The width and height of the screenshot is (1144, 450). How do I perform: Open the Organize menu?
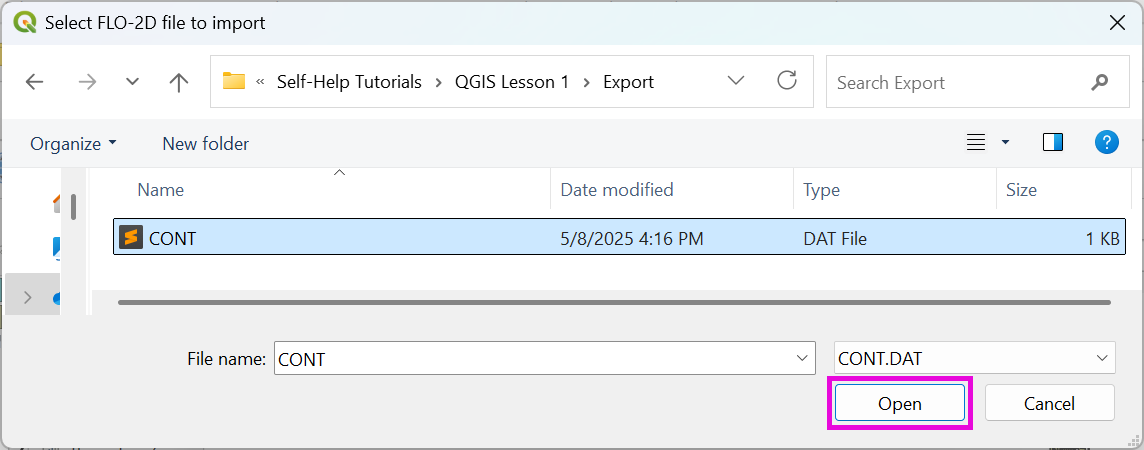pos(73,144)
